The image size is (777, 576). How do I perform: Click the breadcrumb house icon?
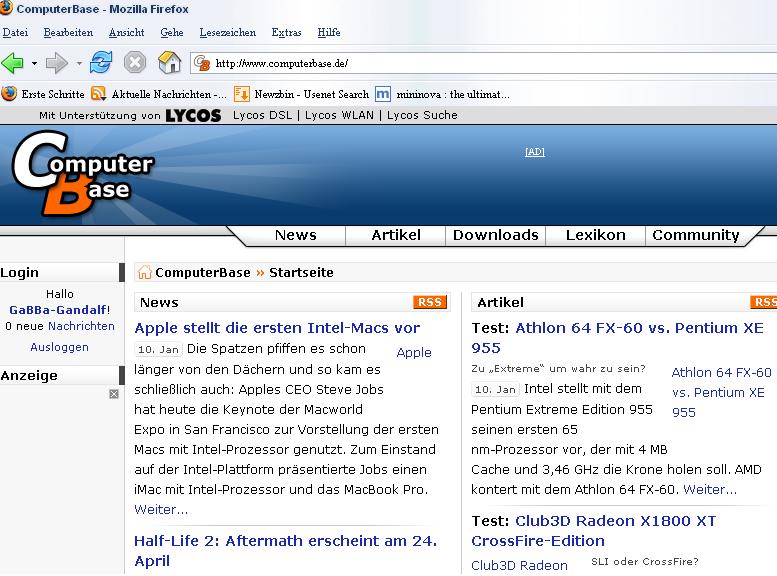pyautogui.click(x=144, y=272)
